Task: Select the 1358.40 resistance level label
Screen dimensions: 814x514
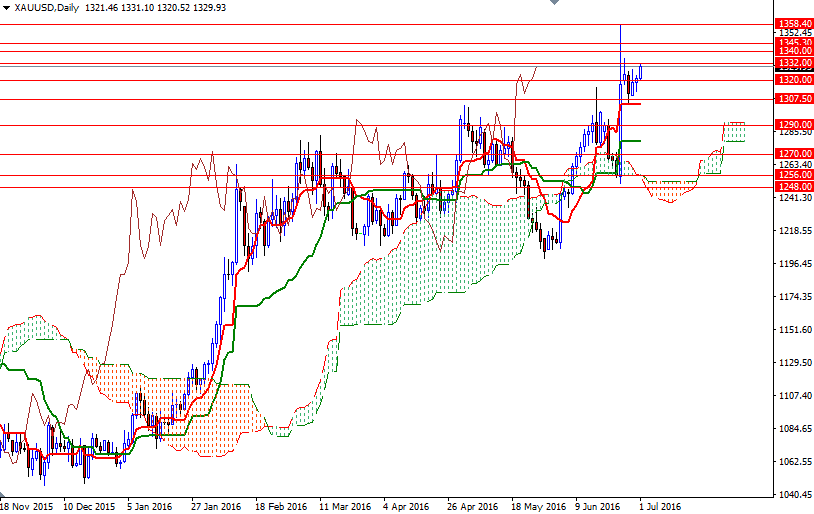Action: 793,23
